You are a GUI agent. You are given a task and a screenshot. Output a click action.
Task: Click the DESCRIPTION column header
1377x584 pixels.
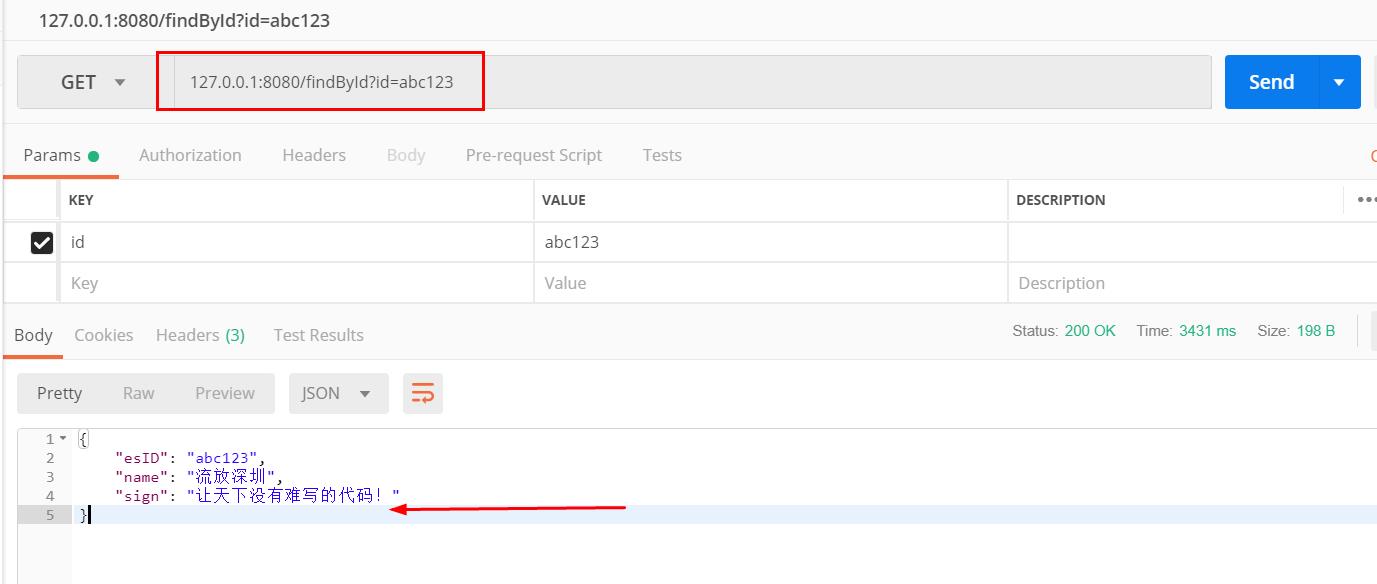tap(1061, 200)
